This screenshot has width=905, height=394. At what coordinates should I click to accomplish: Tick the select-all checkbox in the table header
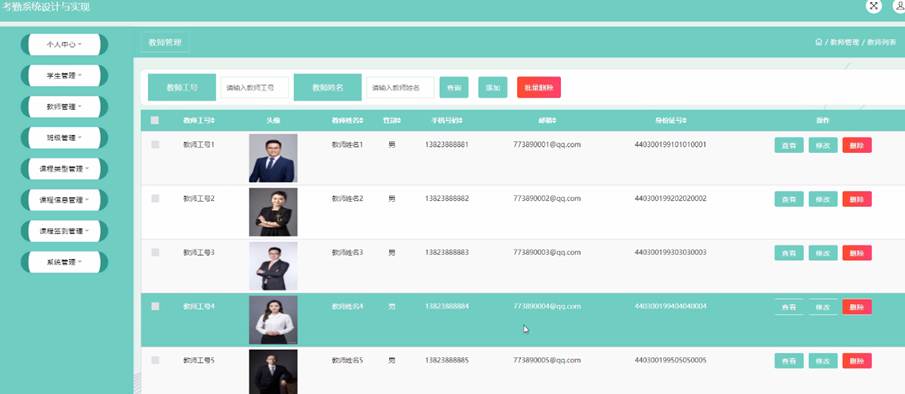[155, 121]
